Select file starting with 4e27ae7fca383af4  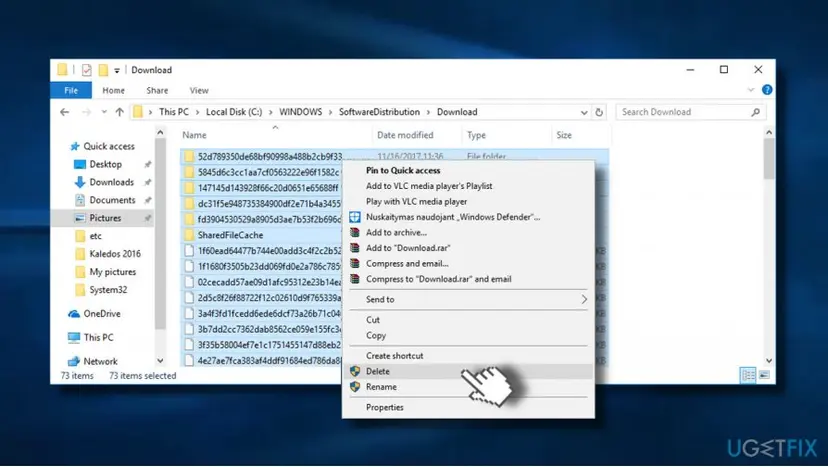(x=269, y=361)
